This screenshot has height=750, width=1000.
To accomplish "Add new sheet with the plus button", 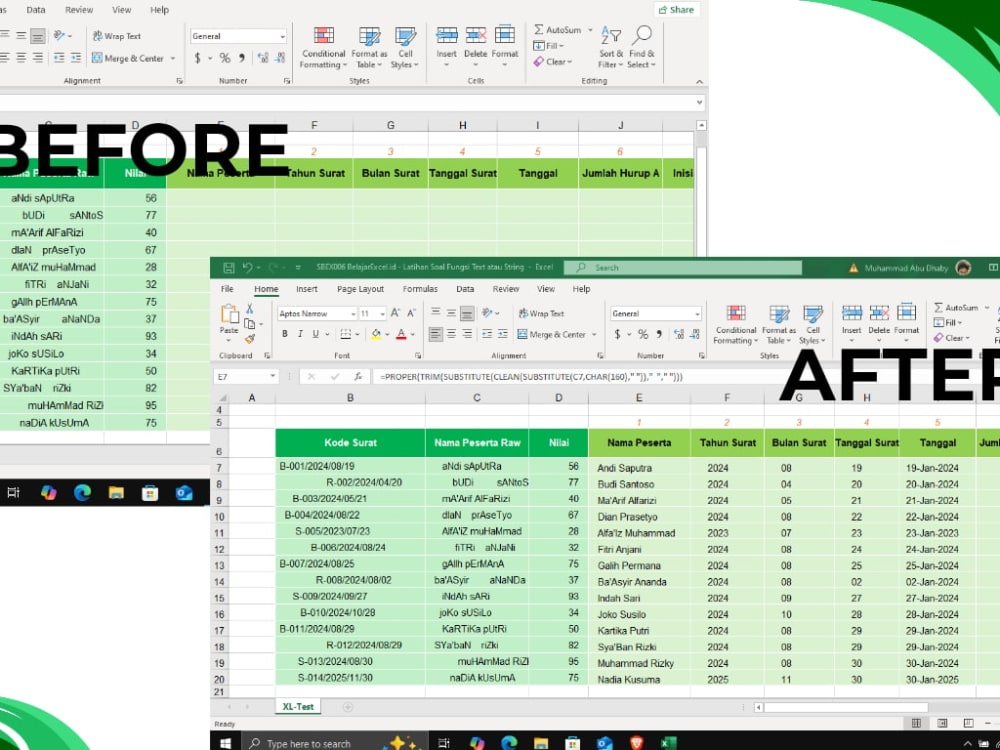I will coord(348,707).
